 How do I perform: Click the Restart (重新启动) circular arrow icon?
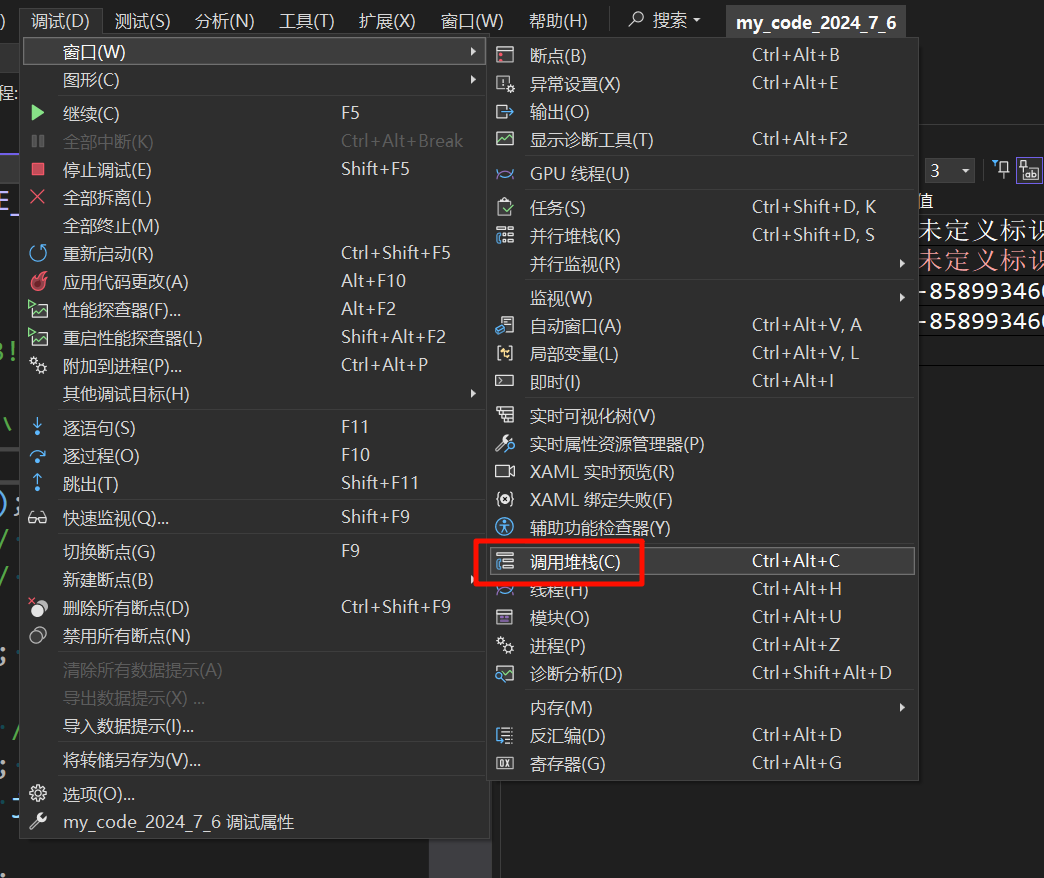point(38,254)
